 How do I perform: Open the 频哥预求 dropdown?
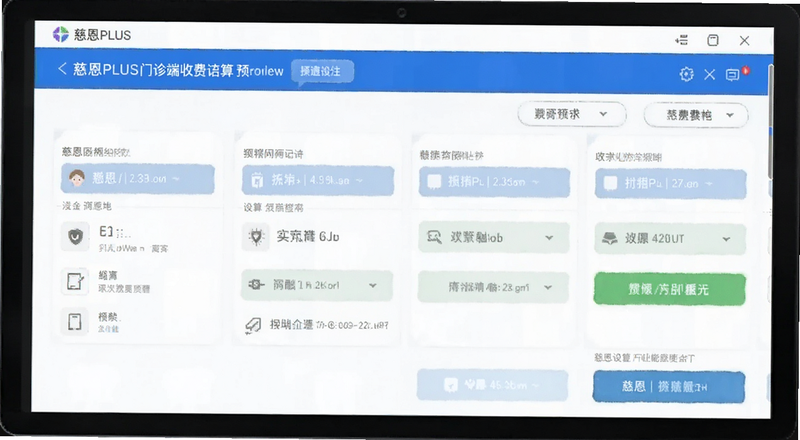[572, 114]
